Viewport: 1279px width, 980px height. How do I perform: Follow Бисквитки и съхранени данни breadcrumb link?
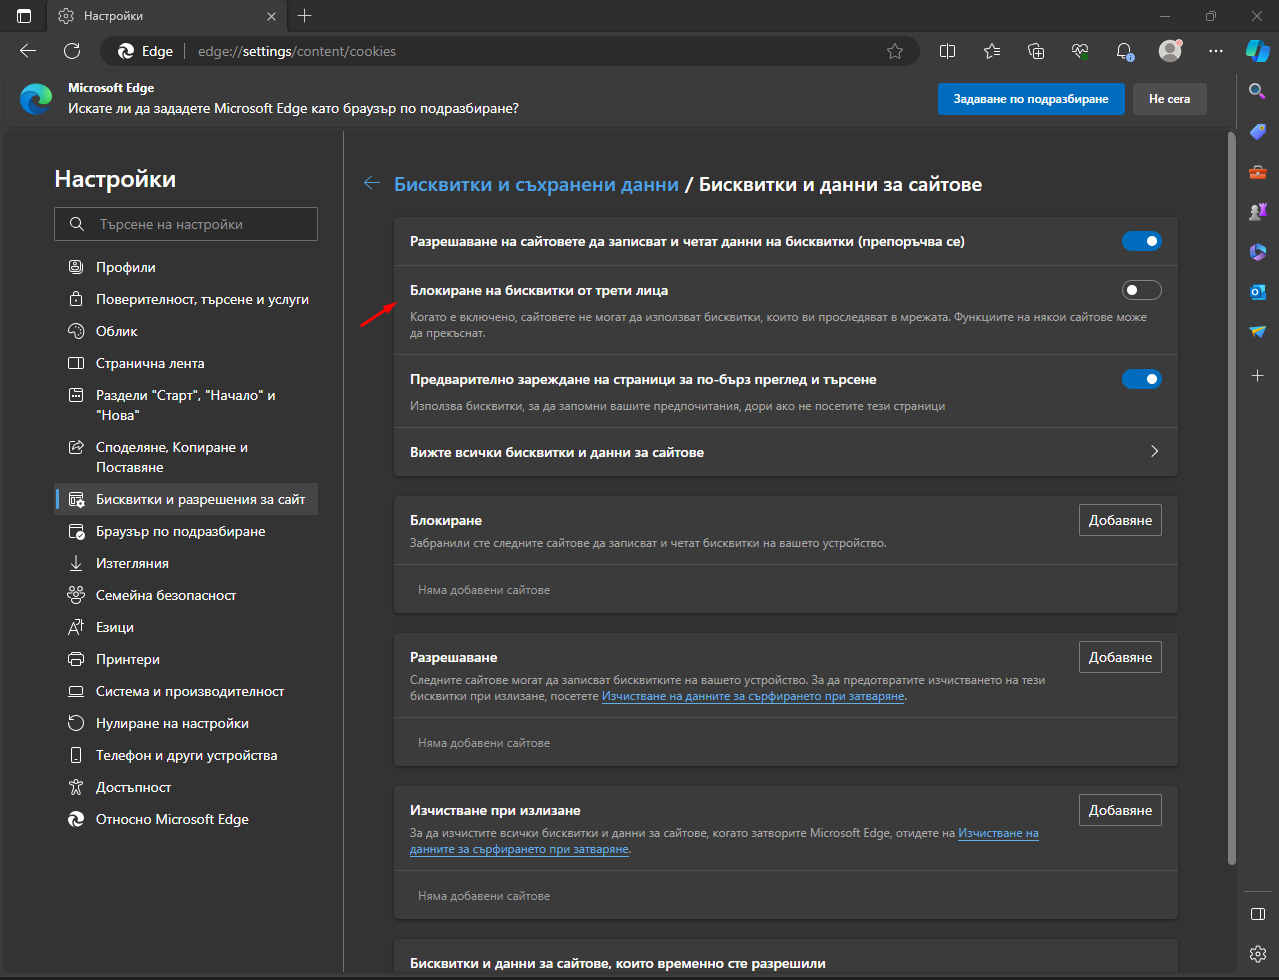(x=536, y=184)
